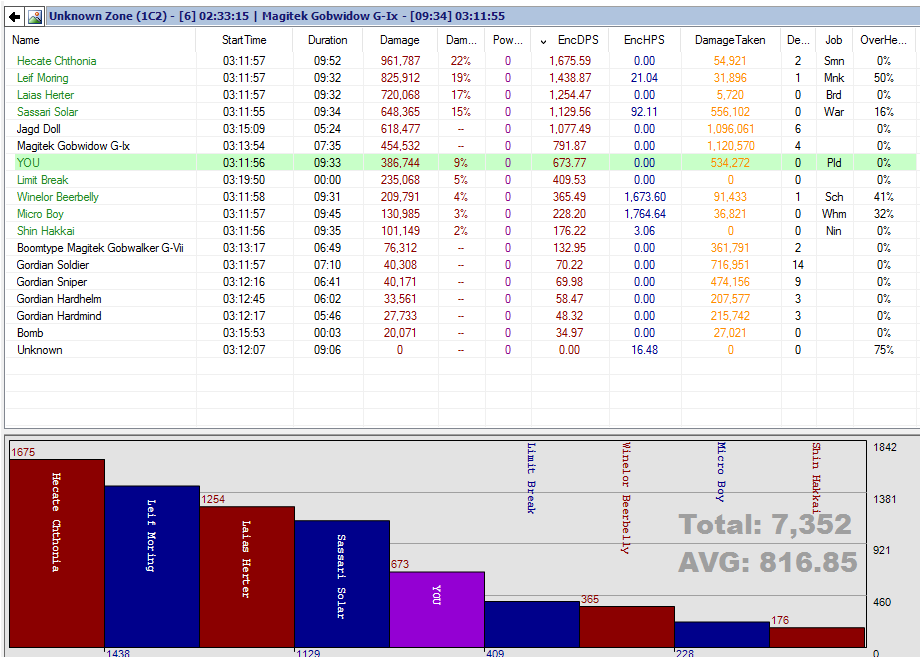920x657 pixels.
Task: Click the encounter title bar text
Action: click(276, 16)
